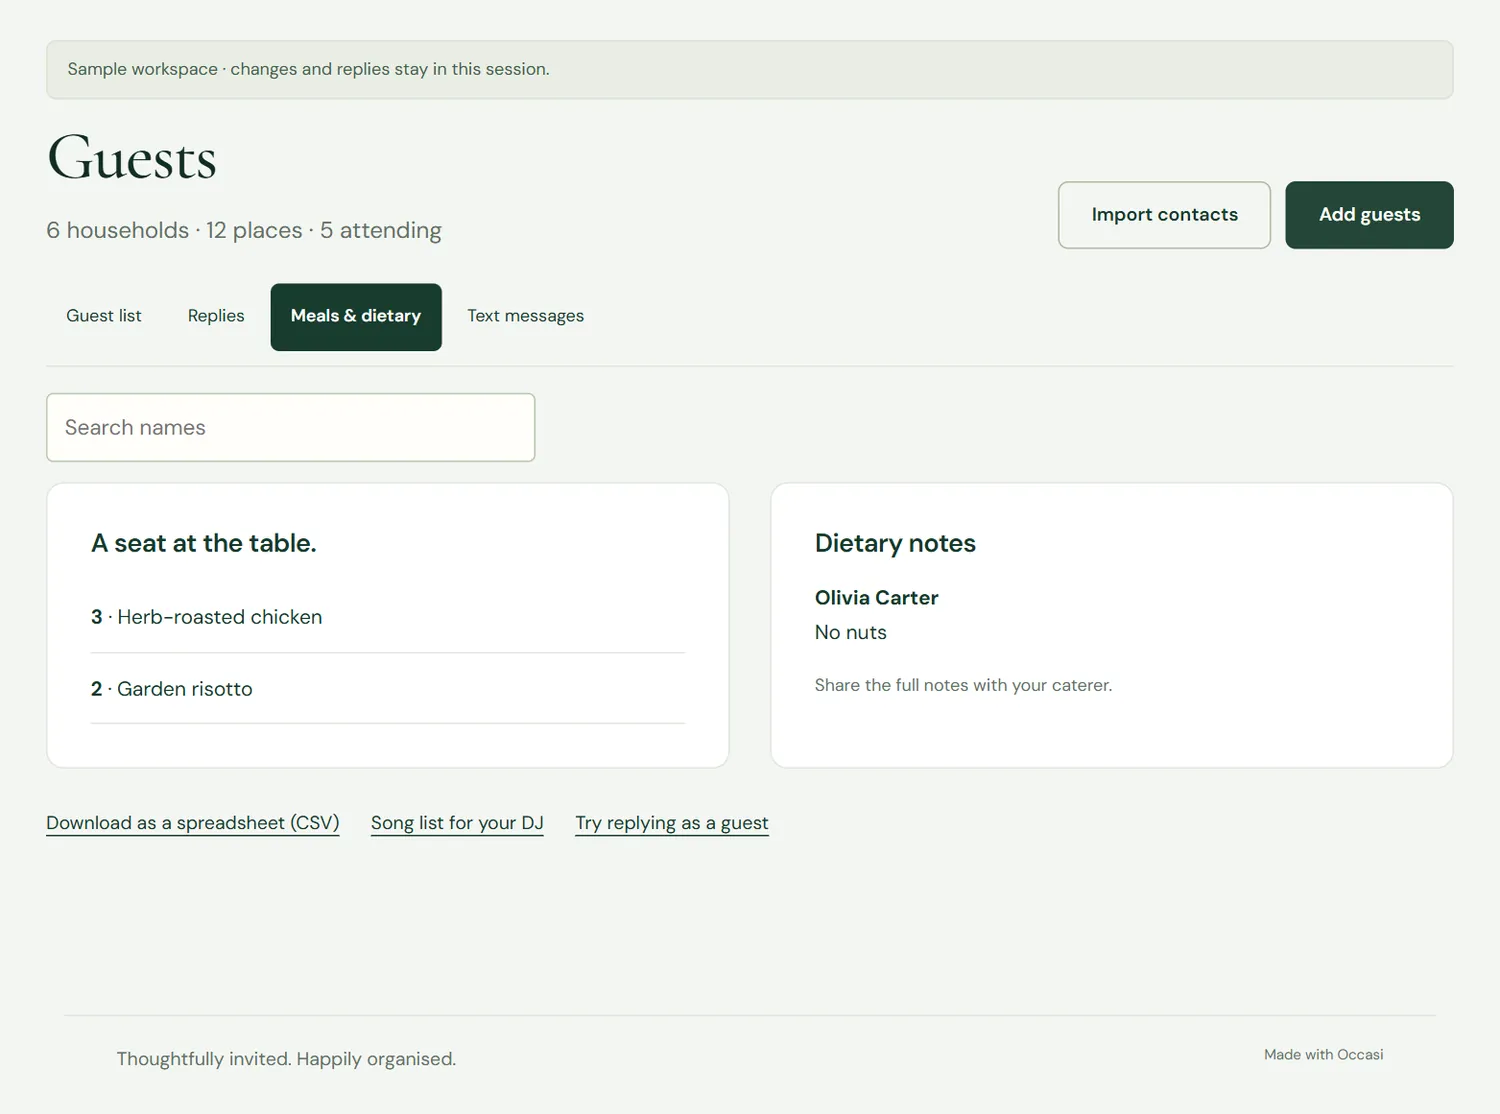Click the Dietary notes heading
Image resolution: width=1500 pixels, height=1114 pixels.
895,543
